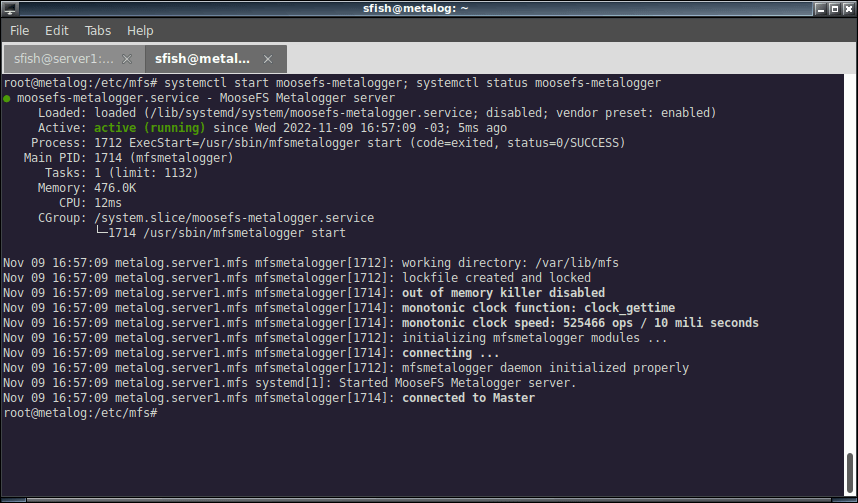Viewport: 858px width, 503px height.
Task: Click the title bar text 'sfish@metalog: ~'
Action: click(416, 8)
